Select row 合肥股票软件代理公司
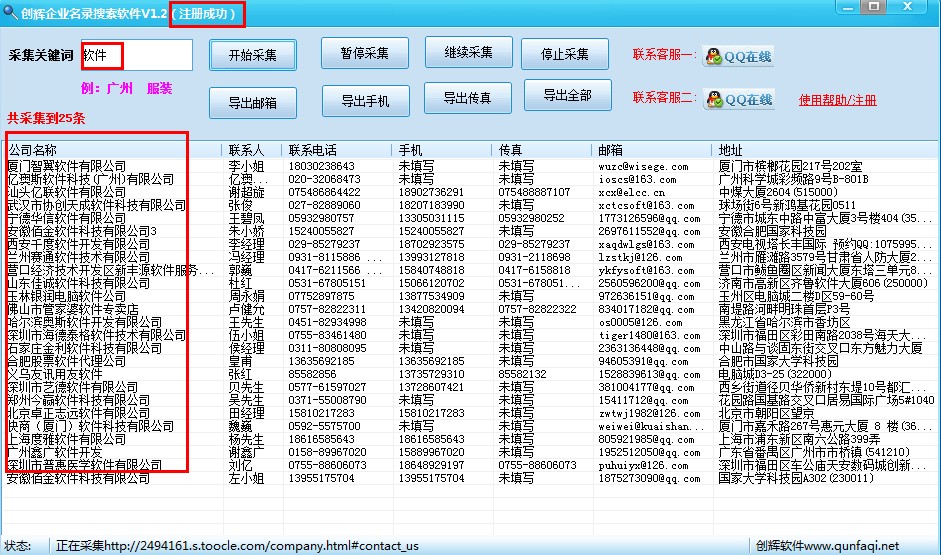Viewport: 941px width, 555px height. 471,361
